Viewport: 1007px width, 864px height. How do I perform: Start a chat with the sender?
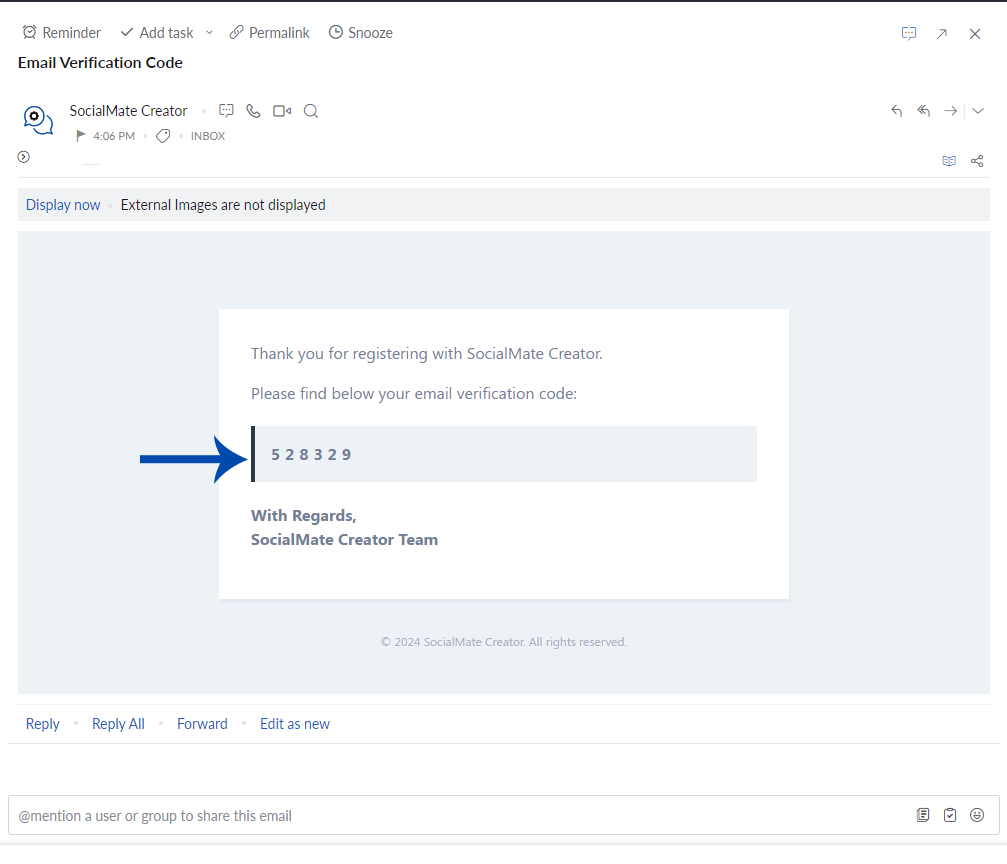[x=226, y=111]
